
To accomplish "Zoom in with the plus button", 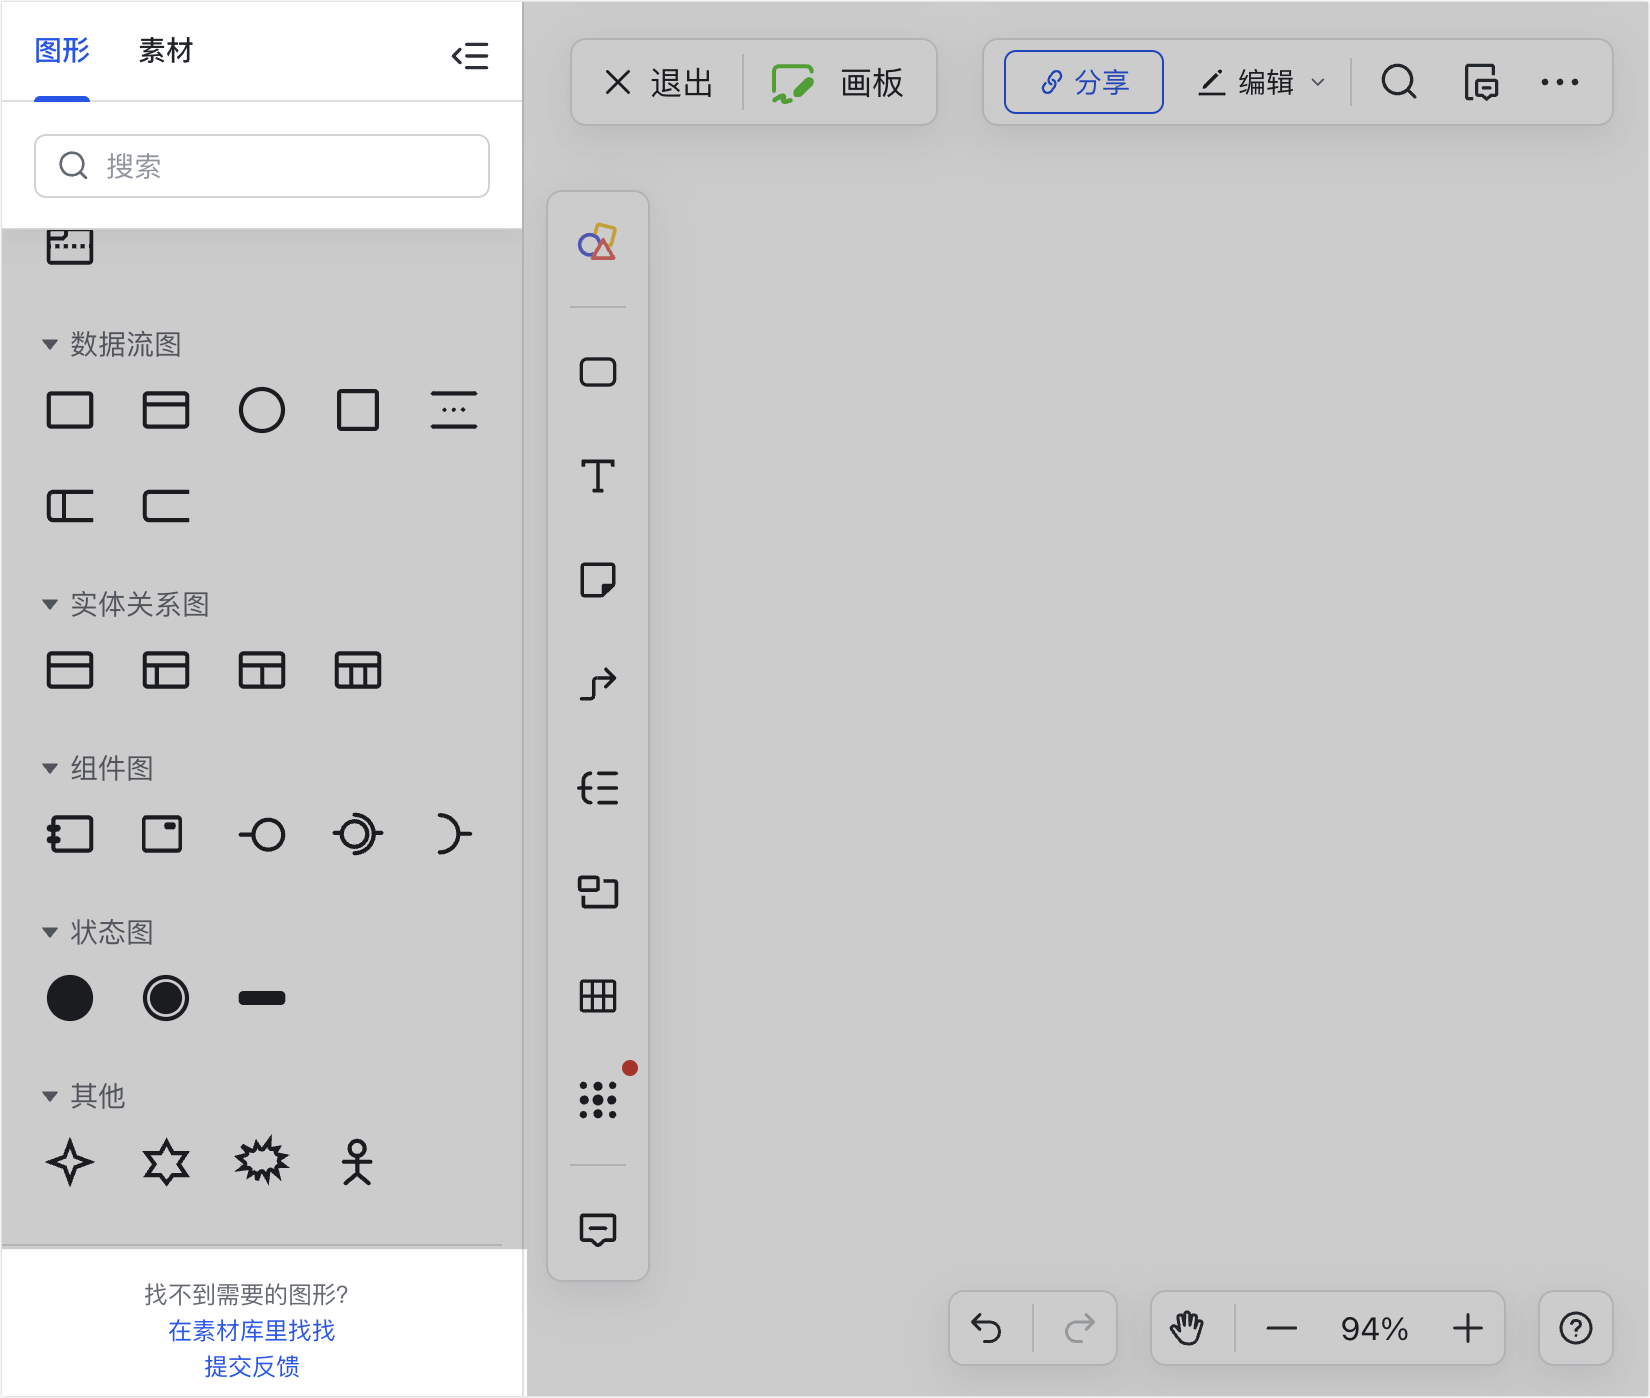I will [x=1467, y=1329].
